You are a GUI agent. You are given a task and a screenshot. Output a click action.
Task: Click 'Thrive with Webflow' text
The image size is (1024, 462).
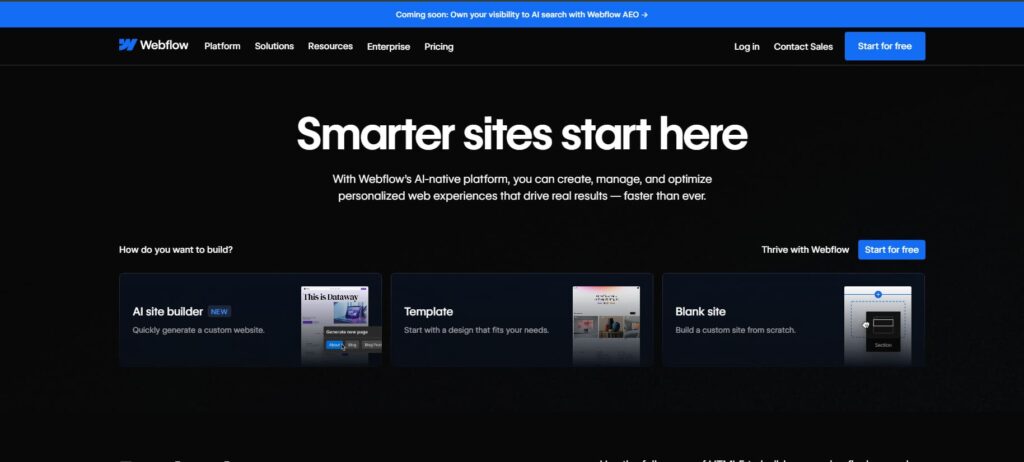(805, 250)
